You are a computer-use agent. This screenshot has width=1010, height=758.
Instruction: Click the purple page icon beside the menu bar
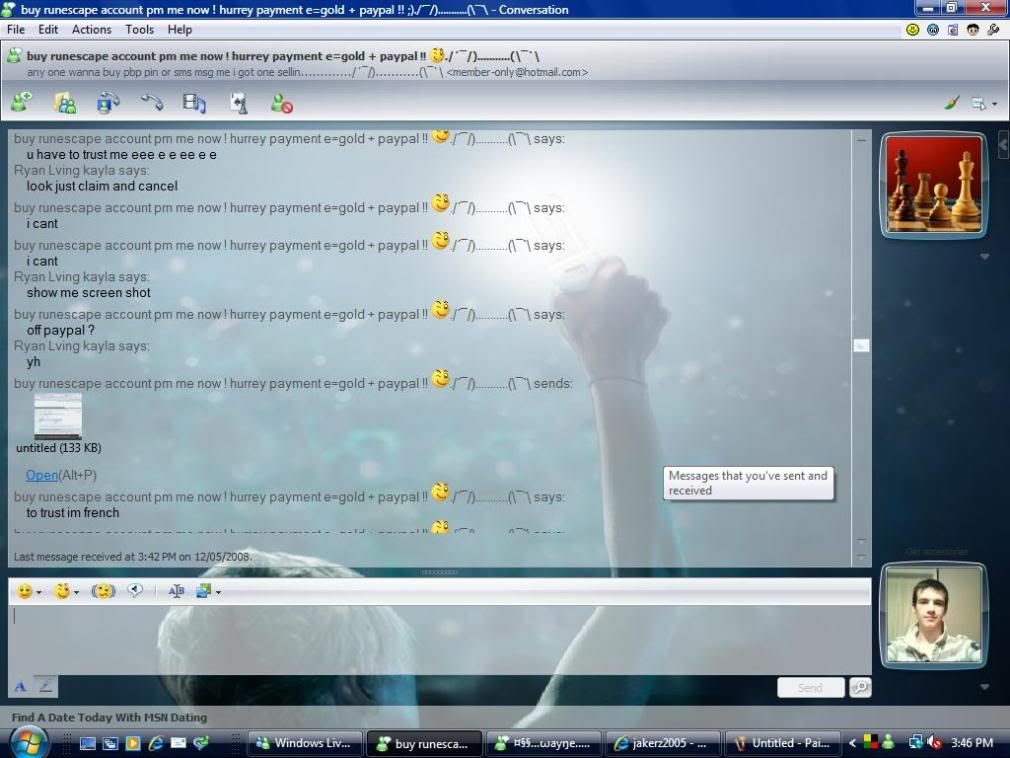click(x=953, y=30)
